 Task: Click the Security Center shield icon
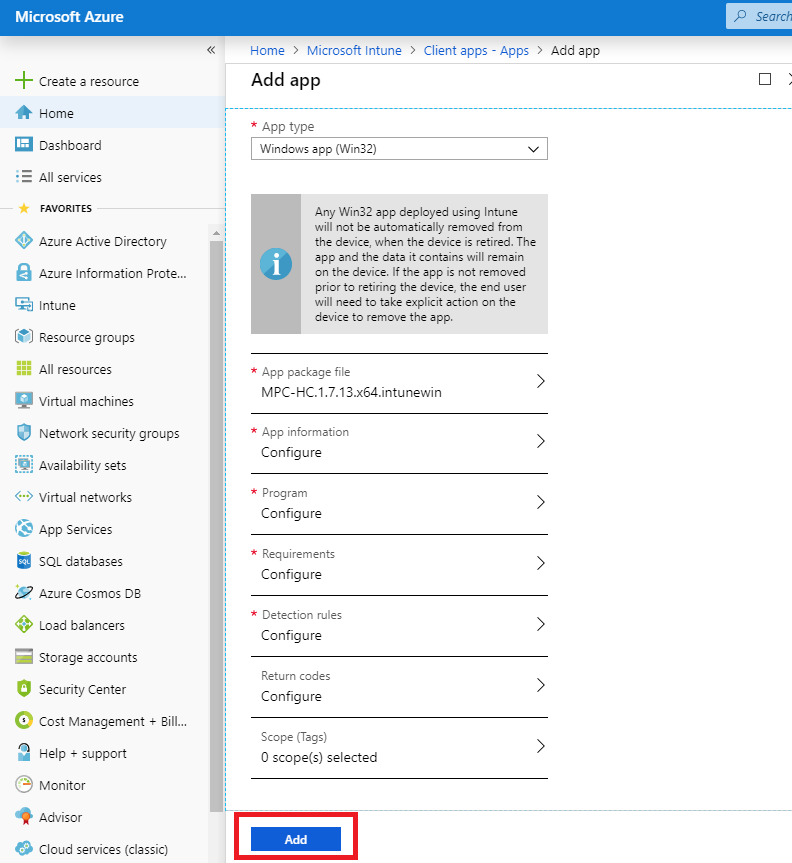coord(24,689)
